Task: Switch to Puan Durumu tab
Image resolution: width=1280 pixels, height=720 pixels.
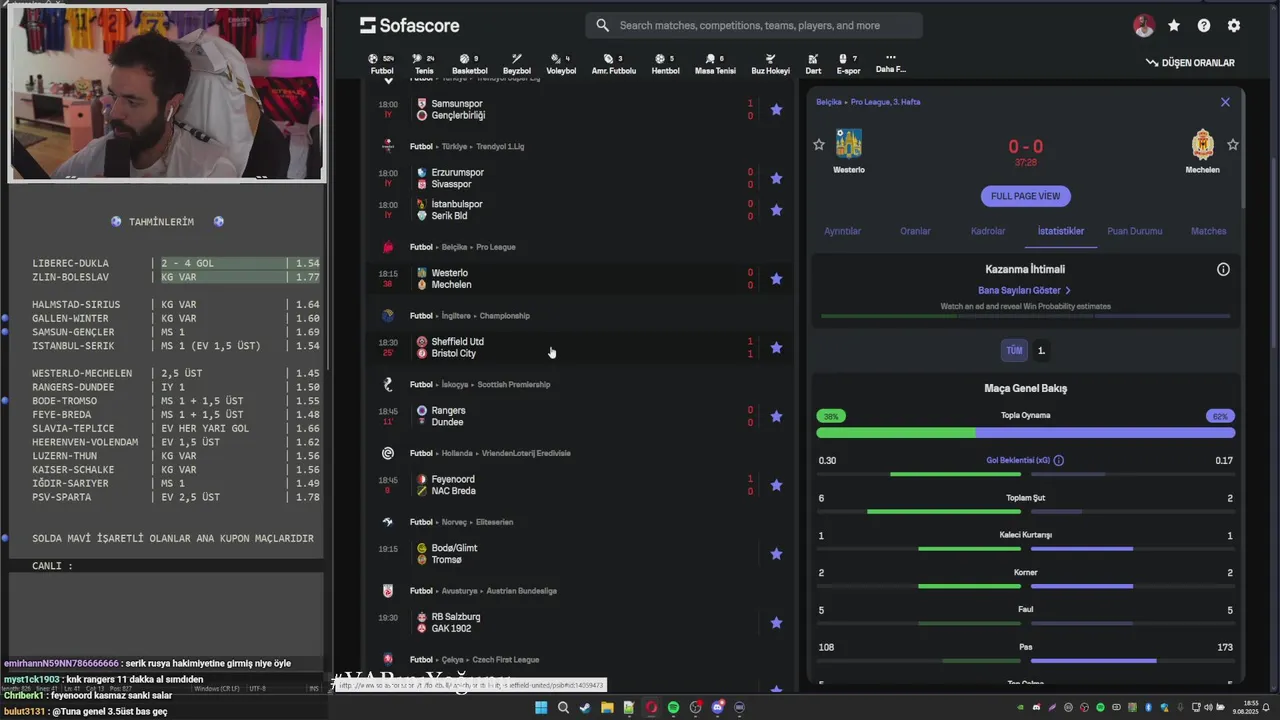Action: point(1135,231)
